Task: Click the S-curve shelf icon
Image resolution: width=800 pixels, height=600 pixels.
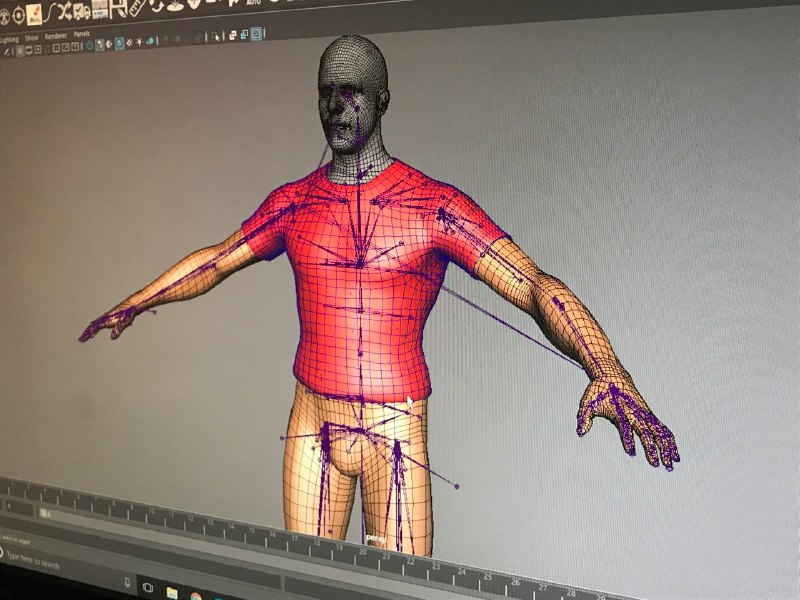Action: tap(49, 13)
